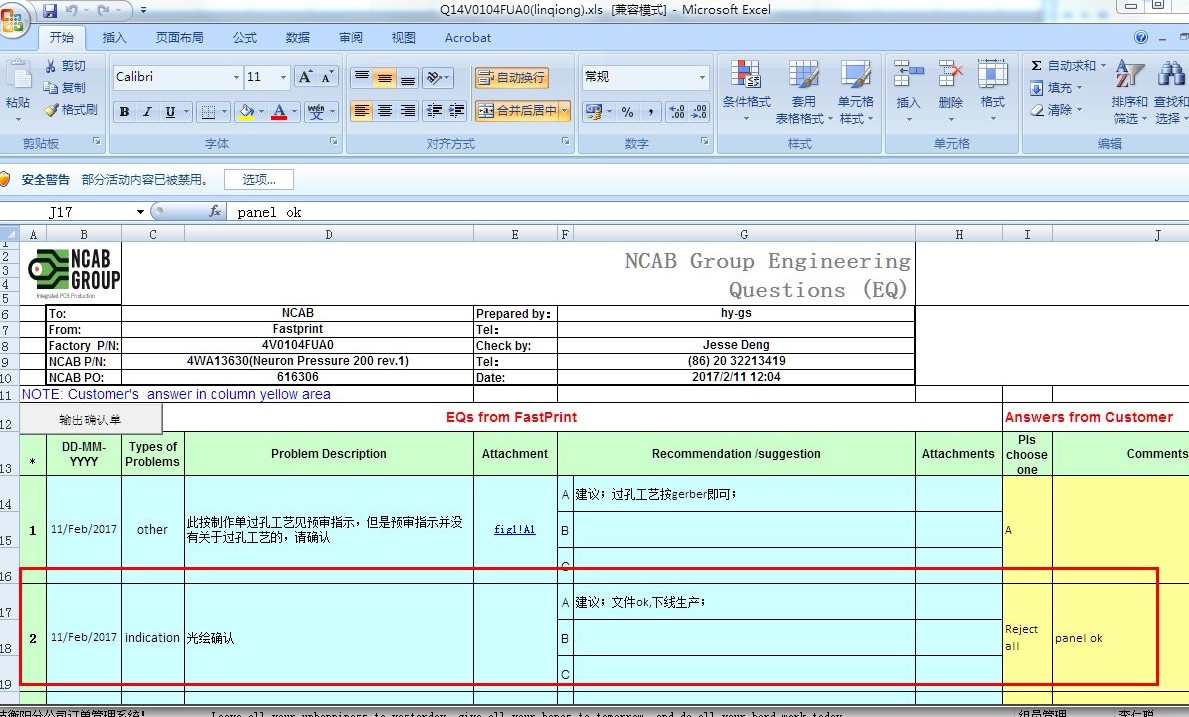Click the 选项... security warning button
This screenshot has height=717, width=1189.
pyautogui.click(x=259, y=180)
